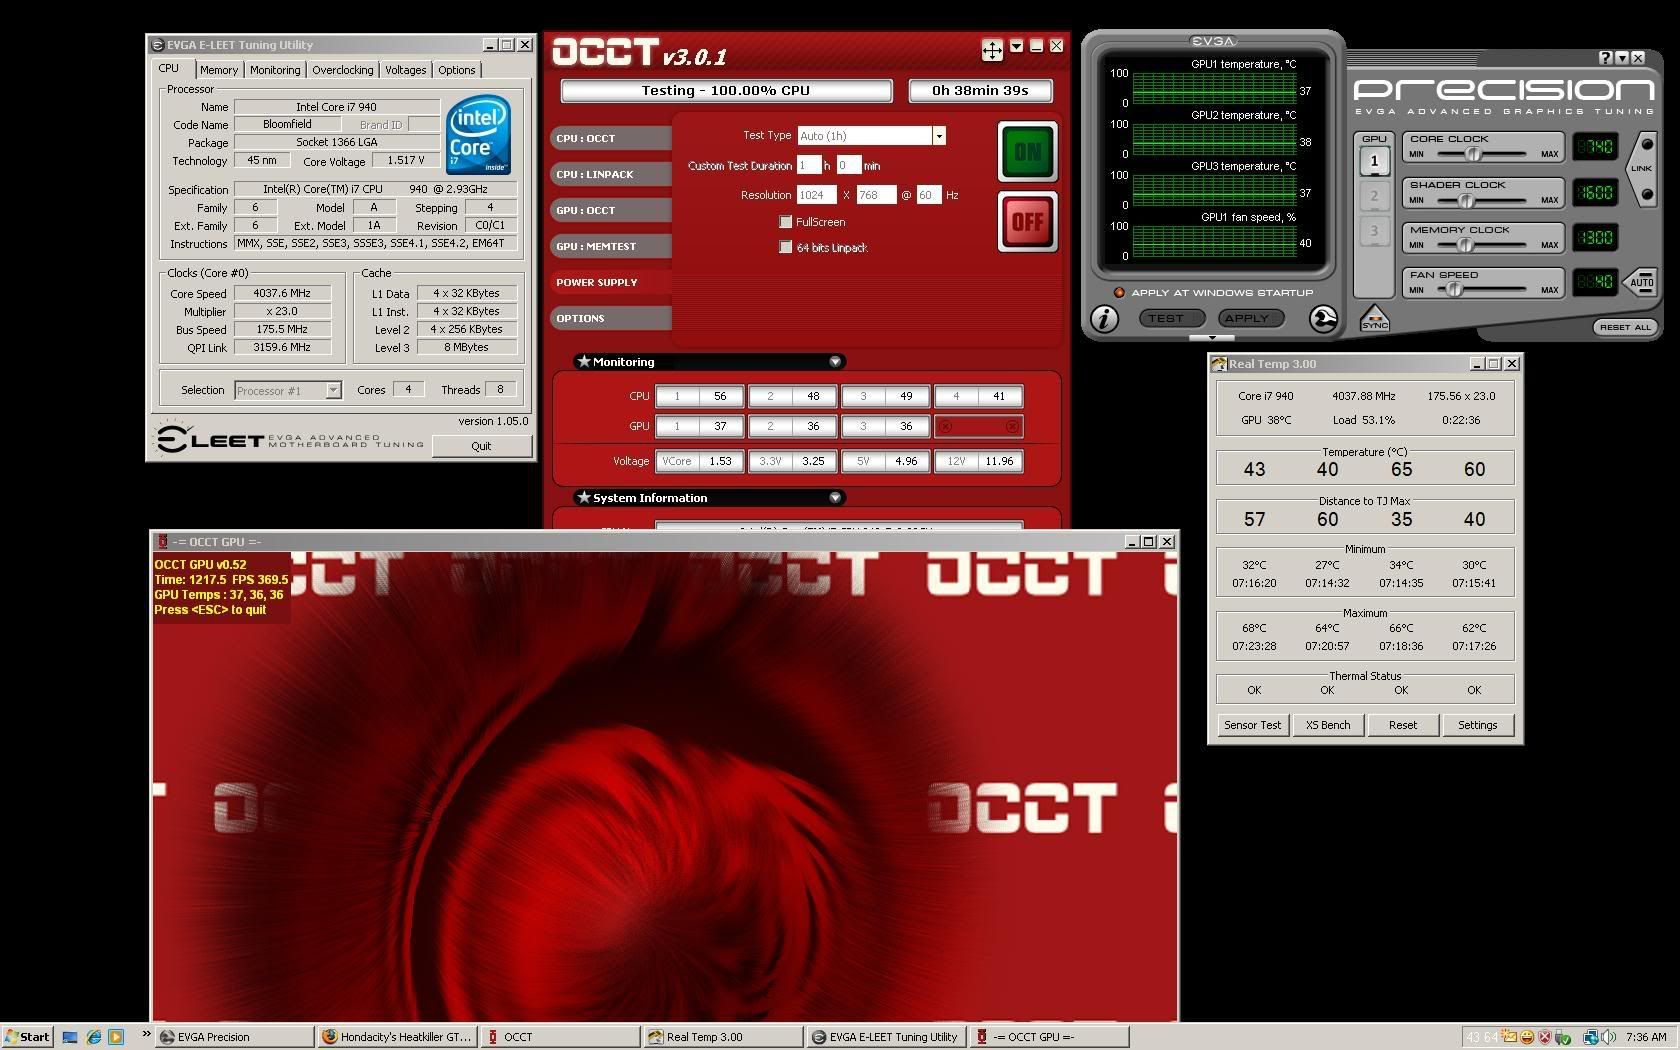Select the GPU : OCCT tab
Screen dimensions: 1680x1050
[610, 210]
